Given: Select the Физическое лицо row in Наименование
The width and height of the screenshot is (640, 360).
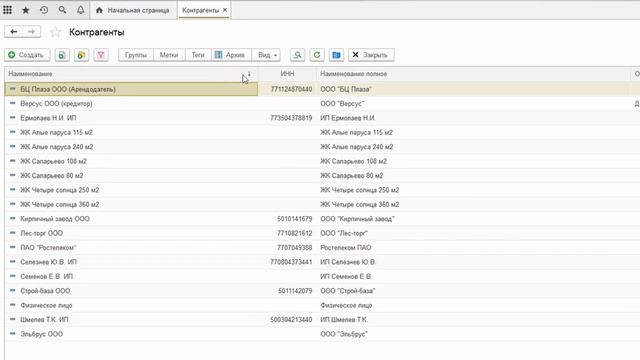Looking at the screenshot, I should pos(131,305).
